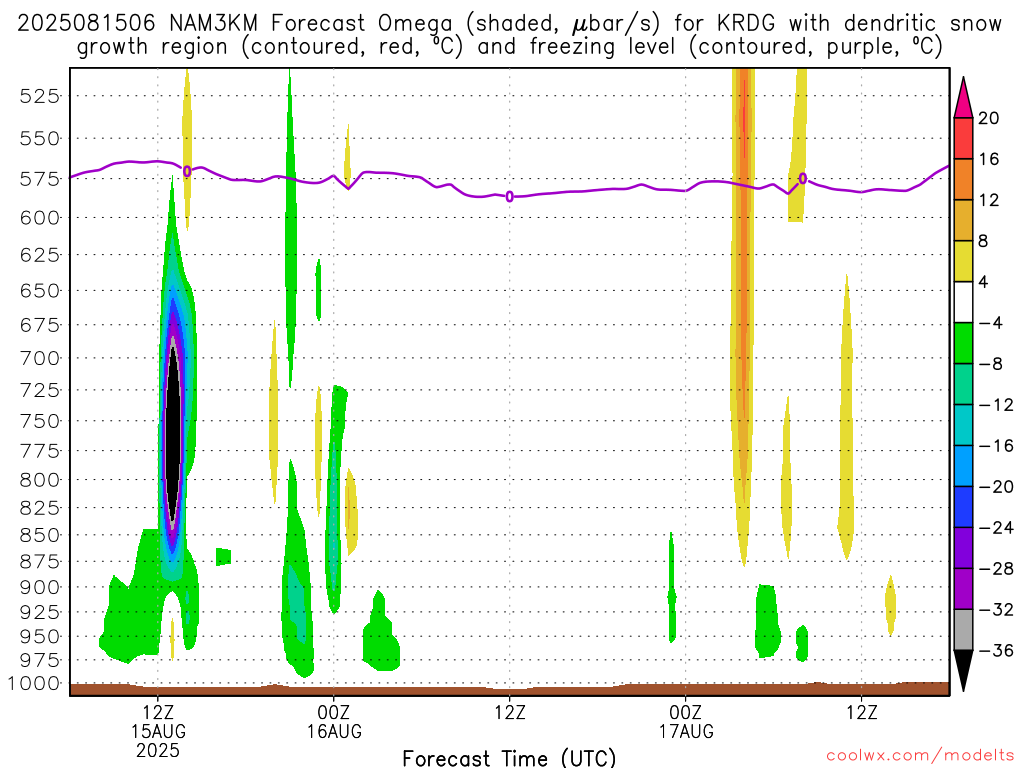Click the yellow 4-8 colorbar segment
The height and width of the screenshot is (768, 1024).
click(x=963, y=261)
